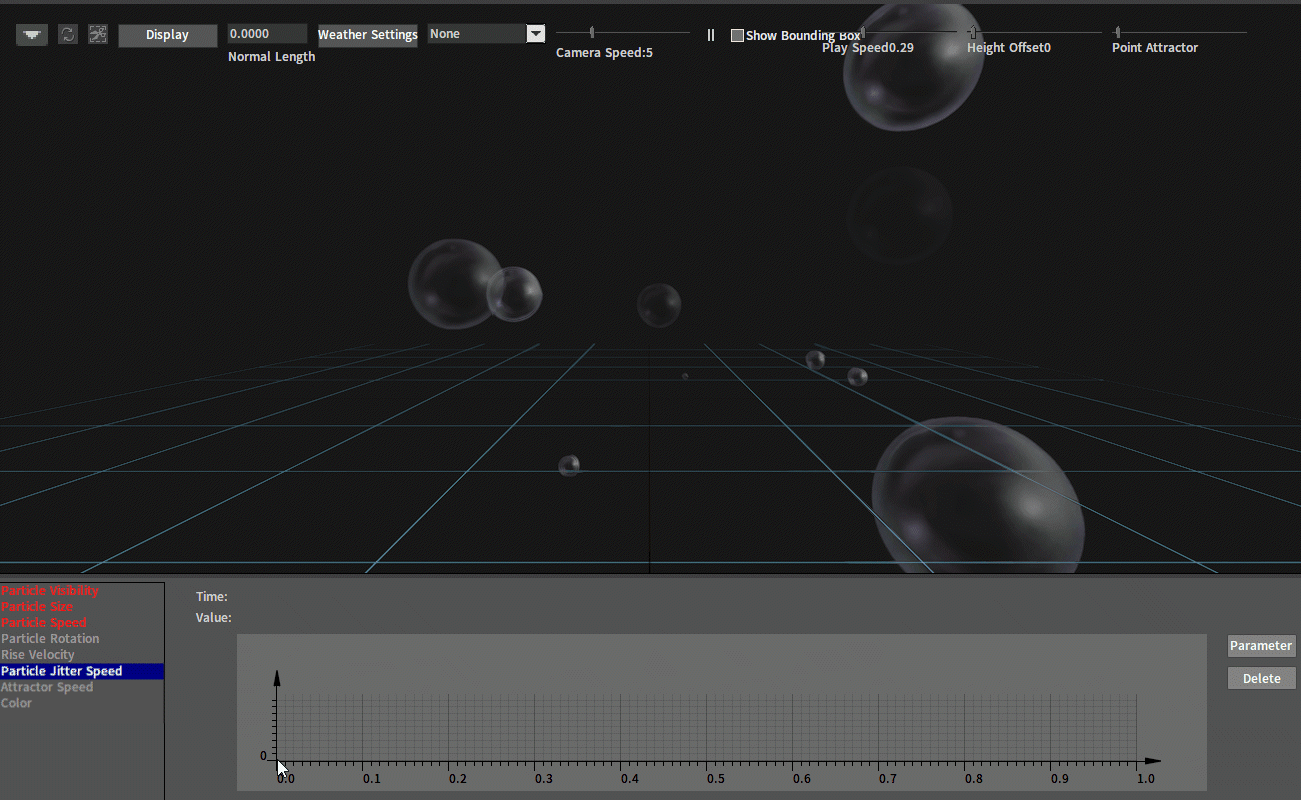The height and width of the screenshot is (800, 1301).
Task: Select Particle Speed in the curve list
Action: [x=82, y=623]
